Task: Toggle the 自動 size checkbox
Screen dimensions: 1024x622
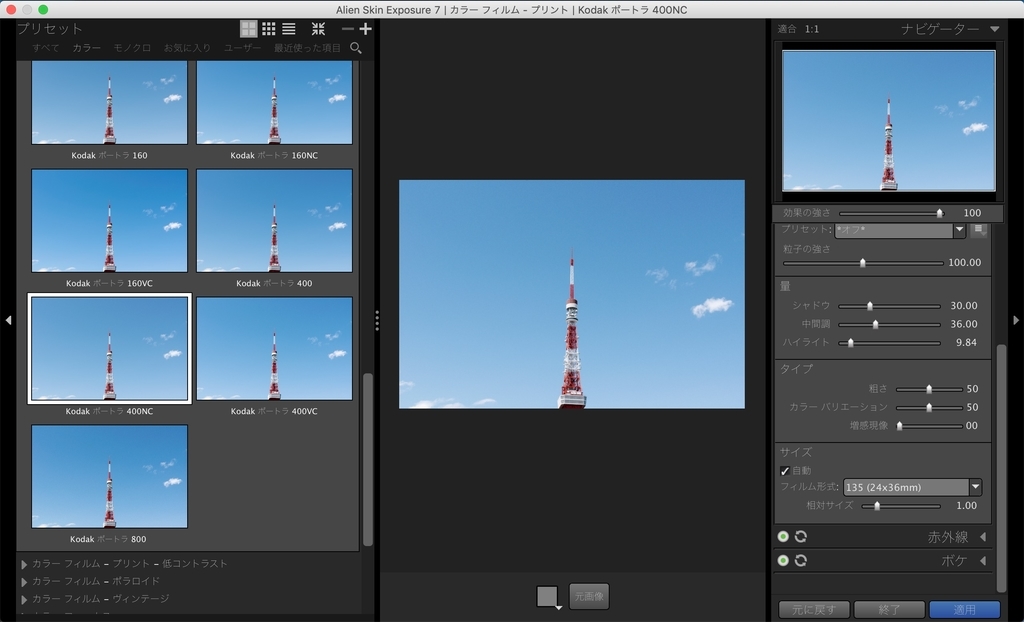Action: pyautogui.click(x=785, y=471)
